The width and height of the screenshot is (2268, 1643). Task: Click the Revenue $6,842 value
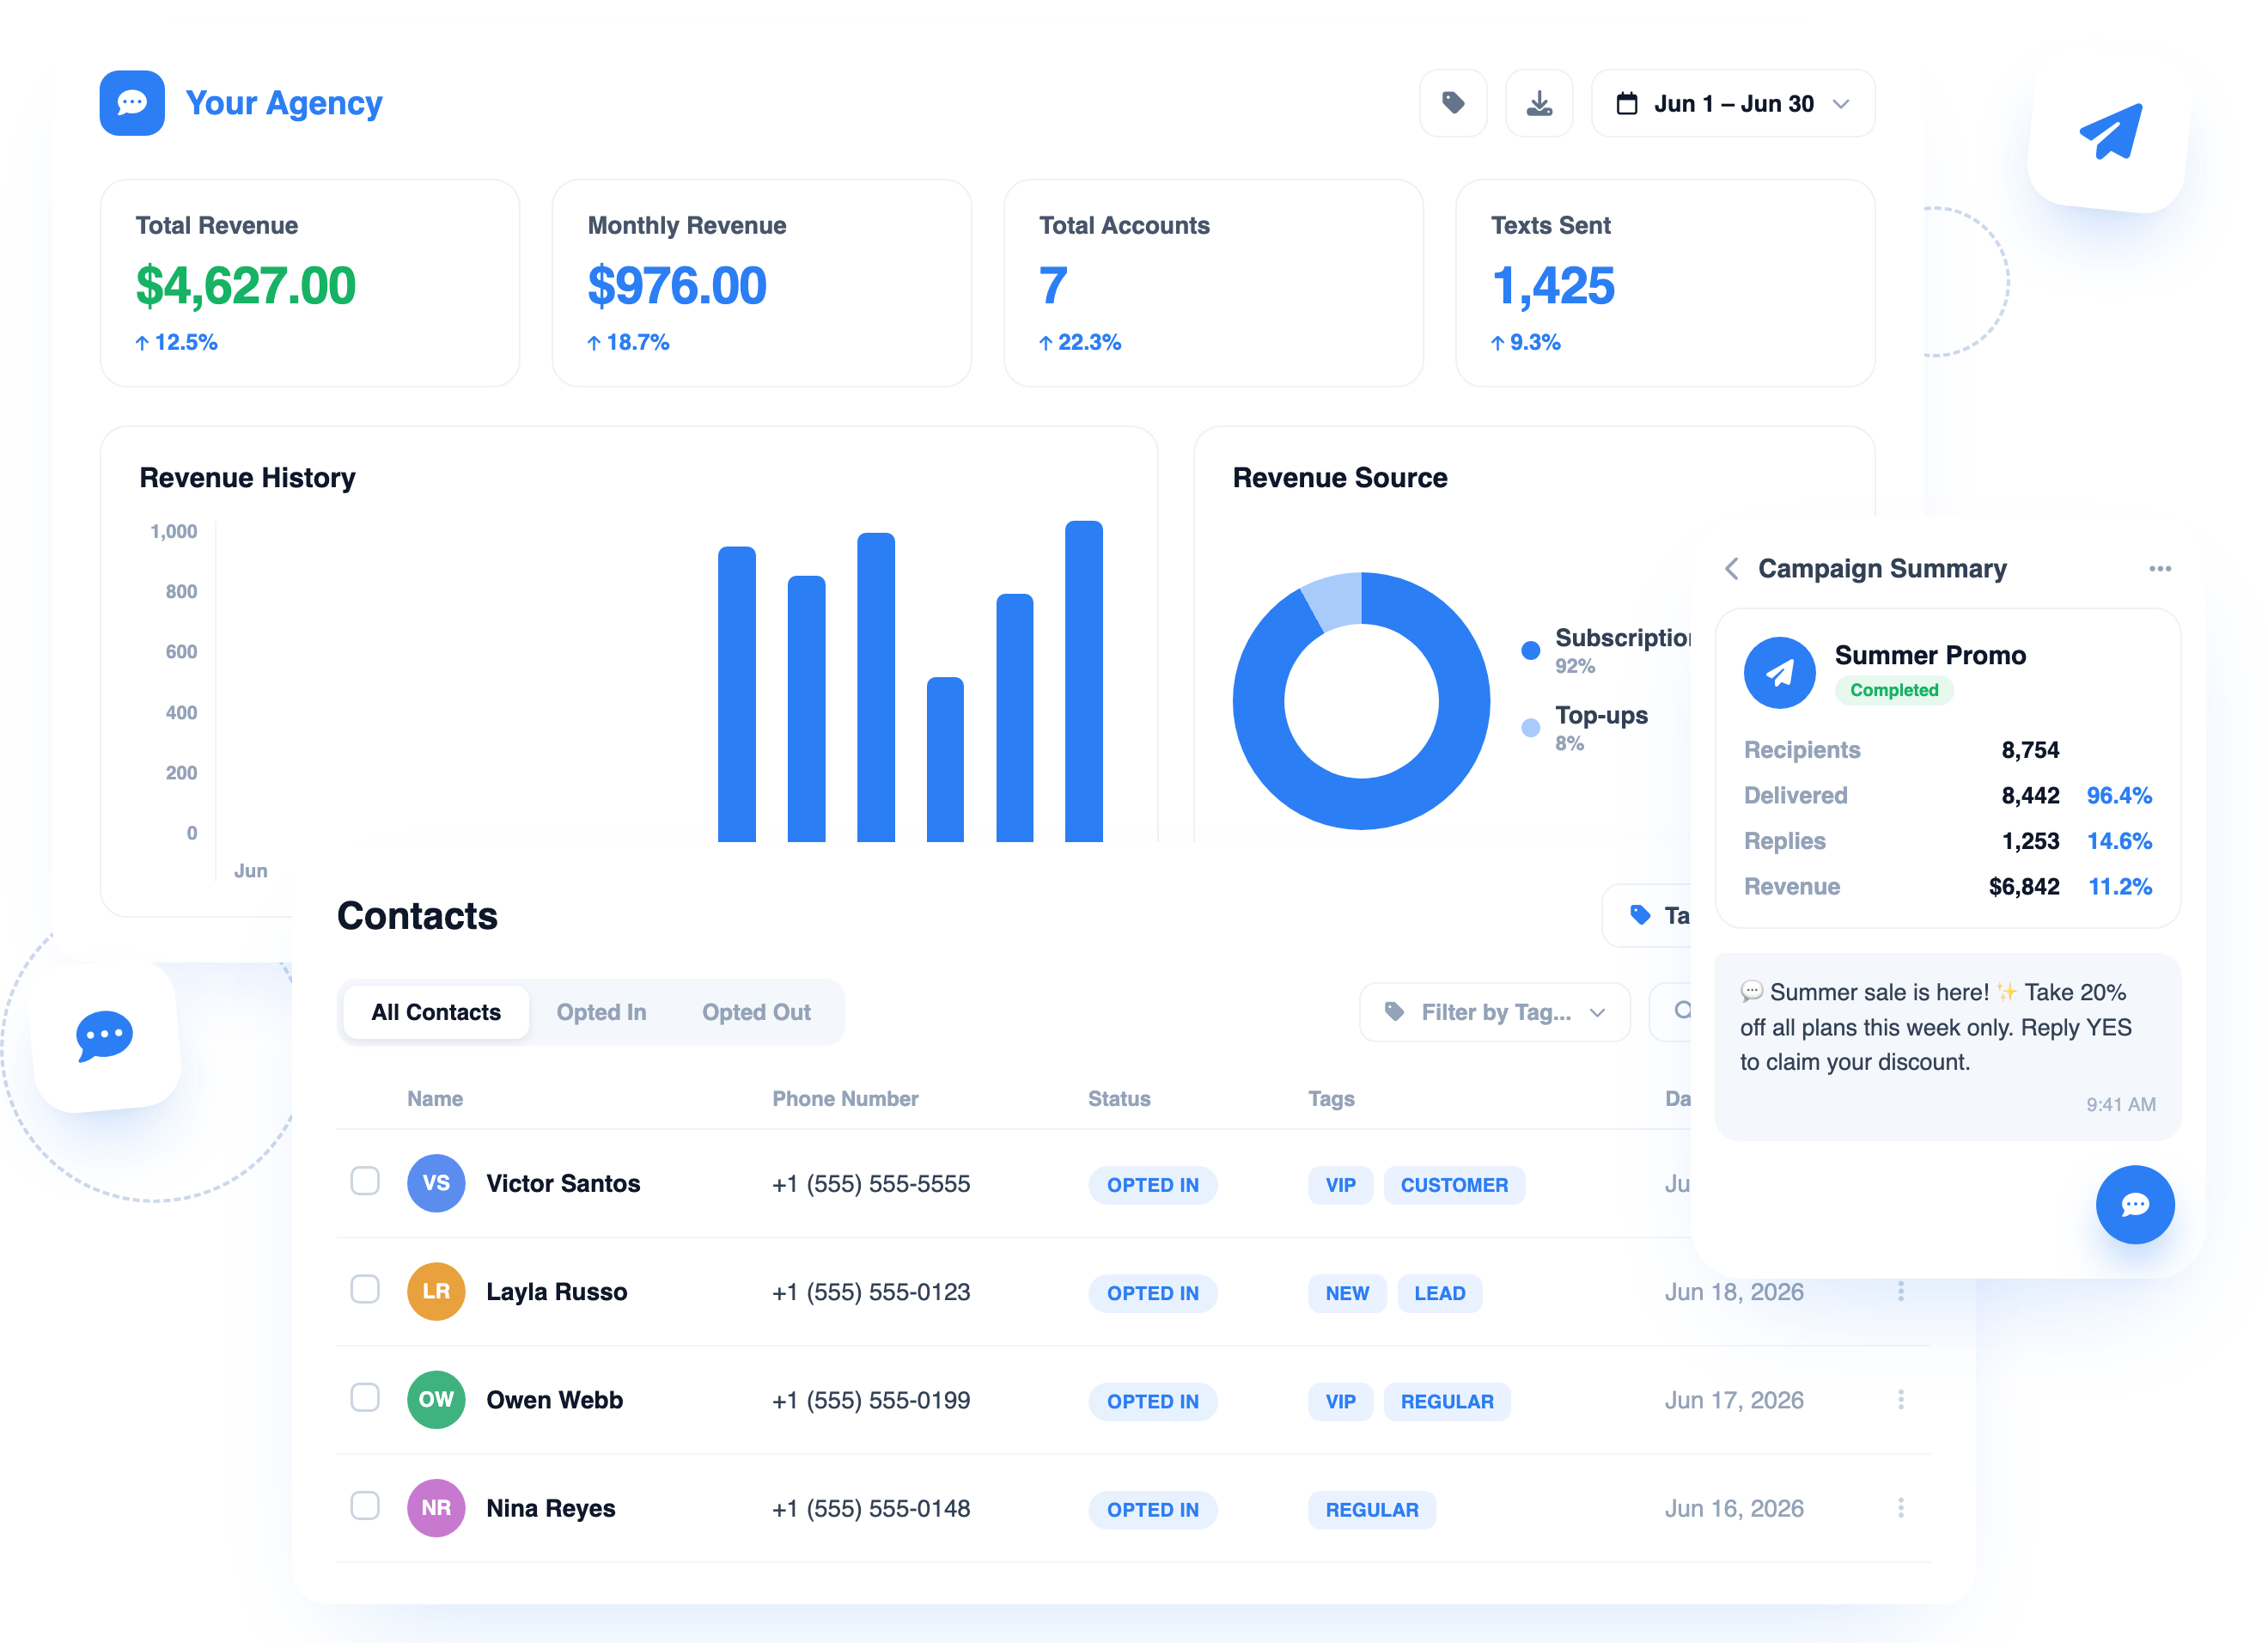click(x=2024, y=886)
